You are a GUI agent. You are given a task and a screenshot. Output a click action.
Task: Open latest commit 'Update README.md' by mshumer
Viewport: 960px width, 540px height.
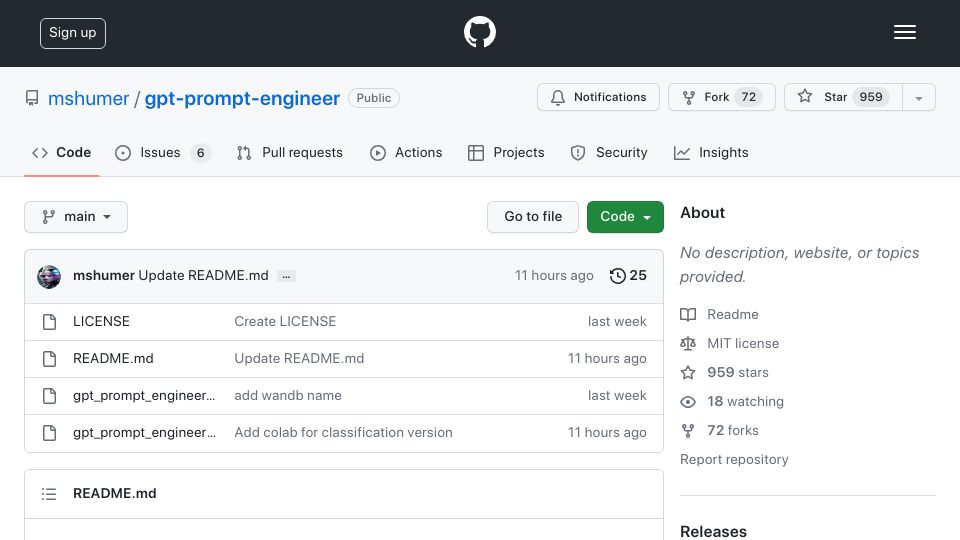(203, 276)
